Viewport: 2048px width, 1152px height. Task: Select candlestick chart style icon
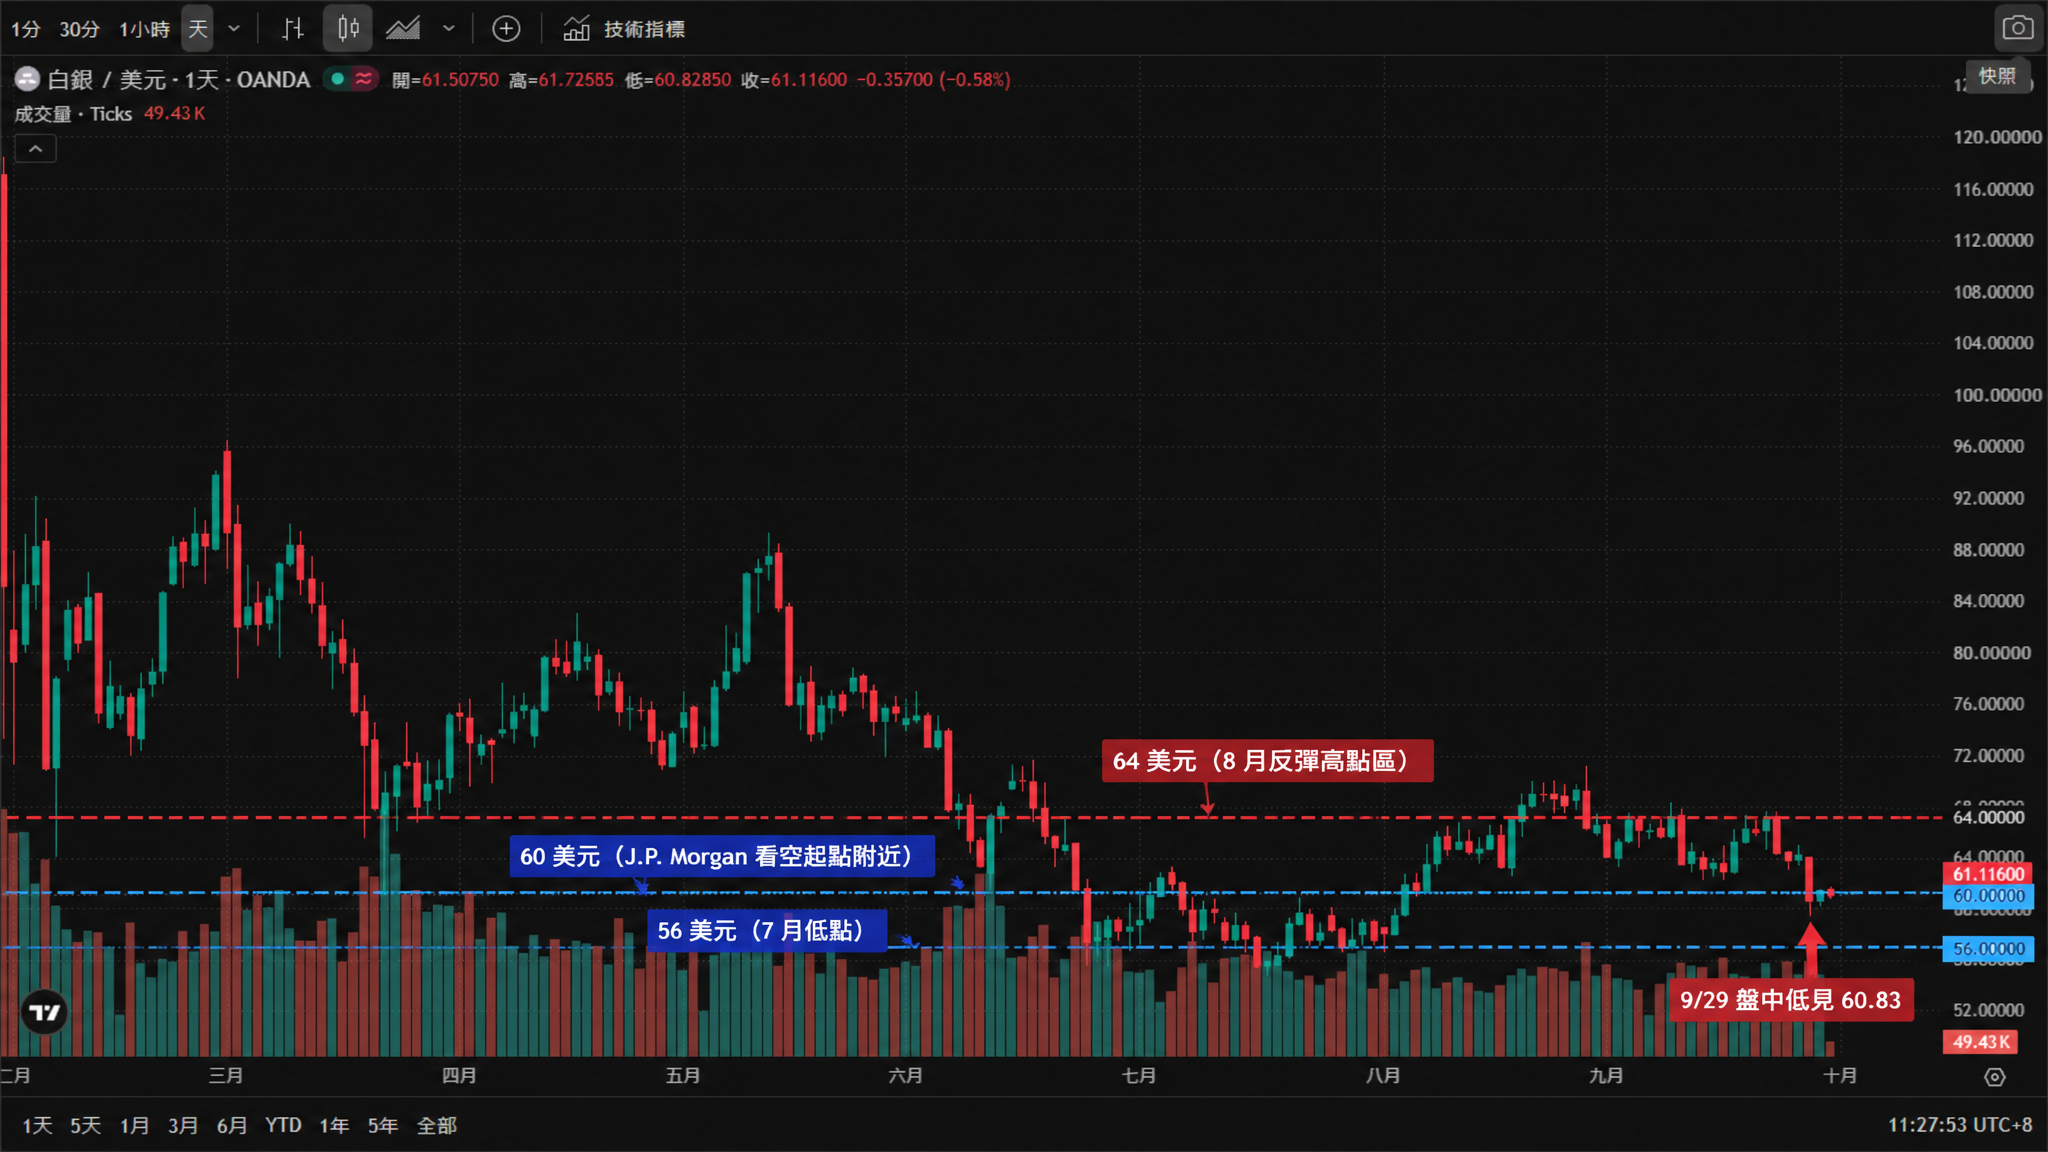[x=347, y=29]
